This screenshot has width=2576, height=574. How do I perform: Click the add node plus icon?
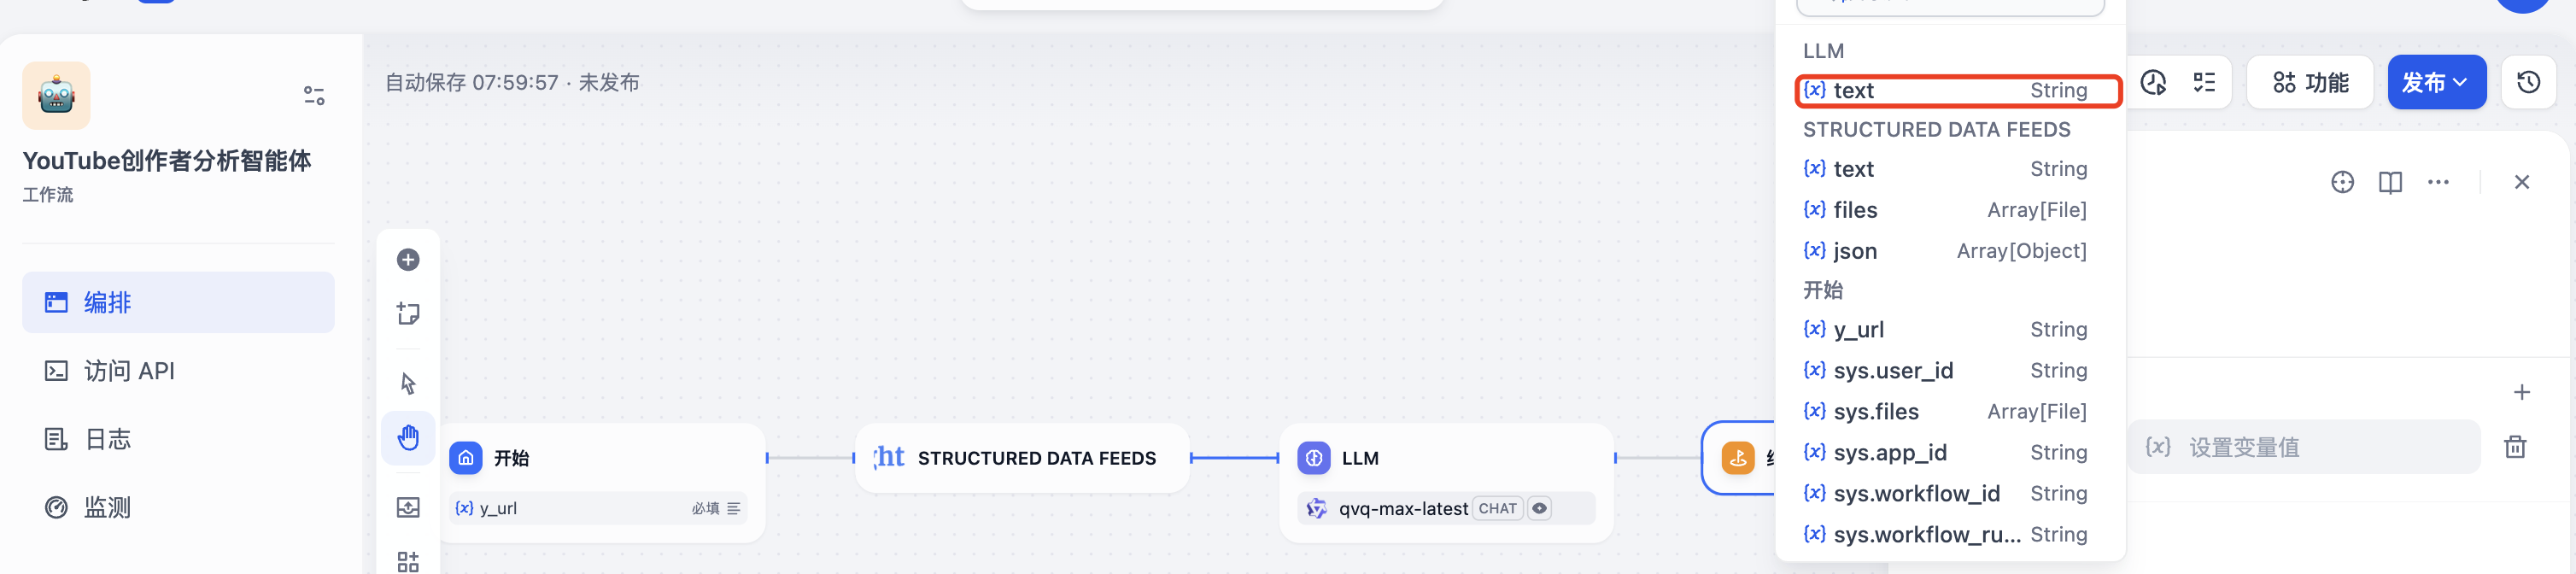408,260
